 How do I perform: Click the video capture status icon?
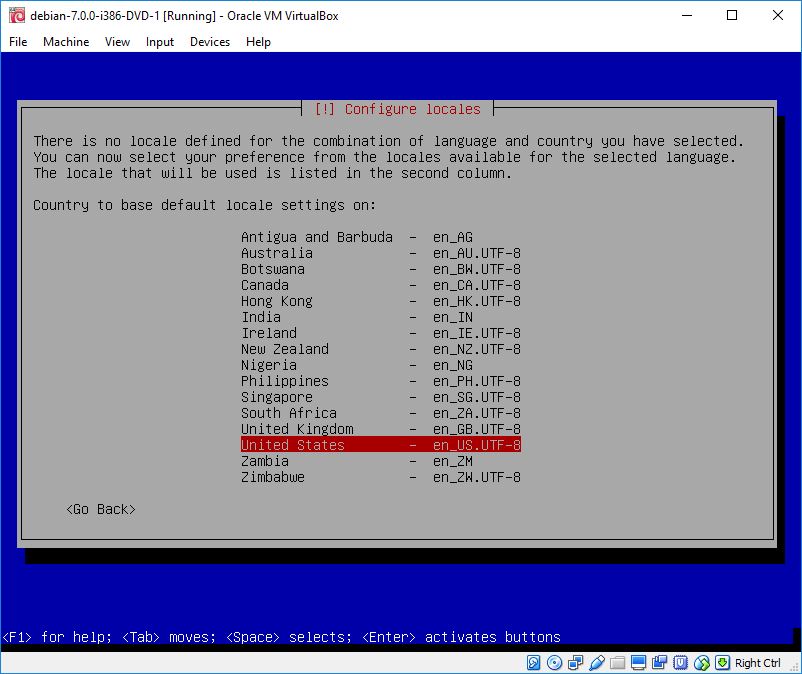coord(659,663)
